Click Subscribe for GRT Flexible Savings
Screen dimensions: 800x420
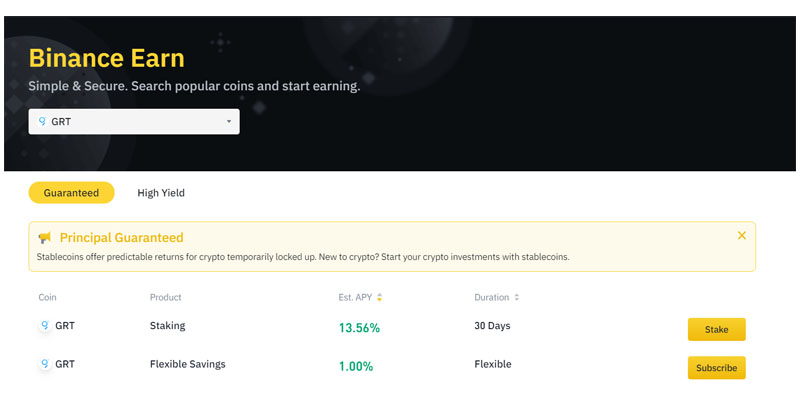pos(716,367)
